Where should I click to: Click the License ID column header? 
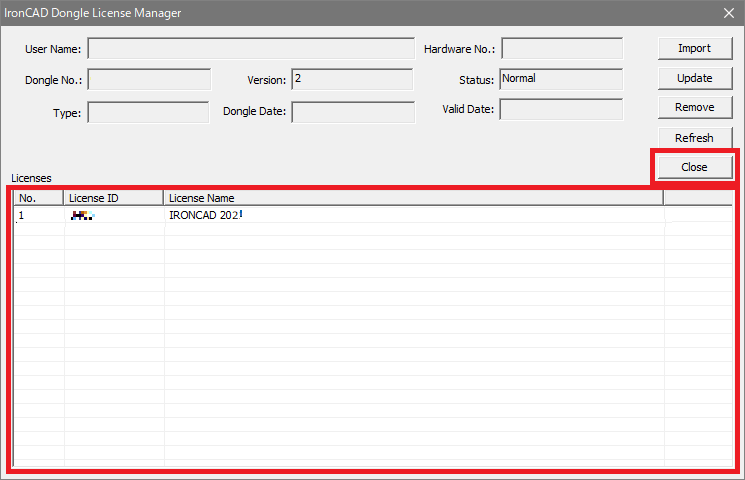(113, 198)
